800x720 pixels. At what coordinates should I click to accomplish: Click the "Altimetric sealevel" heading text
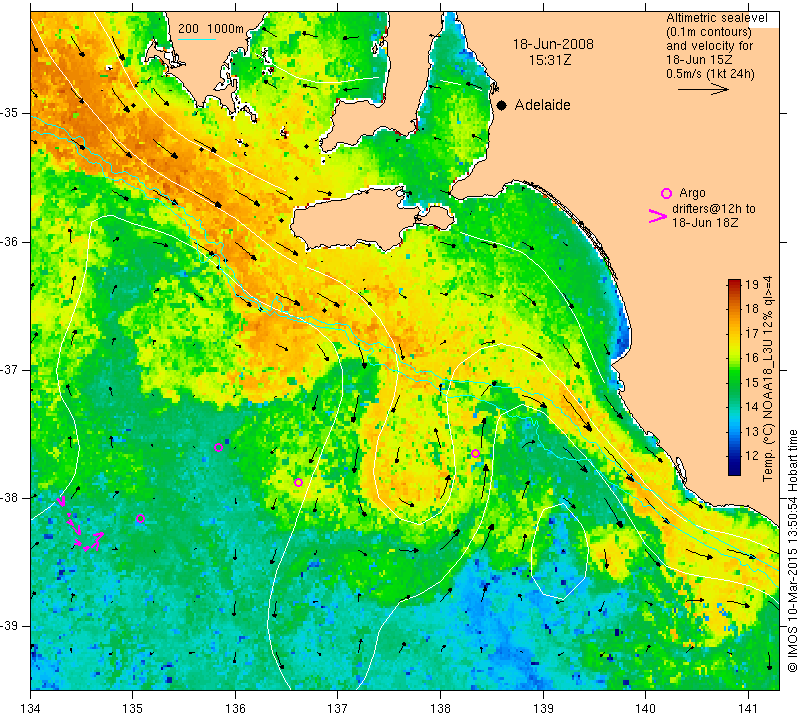pyautogui.click(x=717, y=18)
